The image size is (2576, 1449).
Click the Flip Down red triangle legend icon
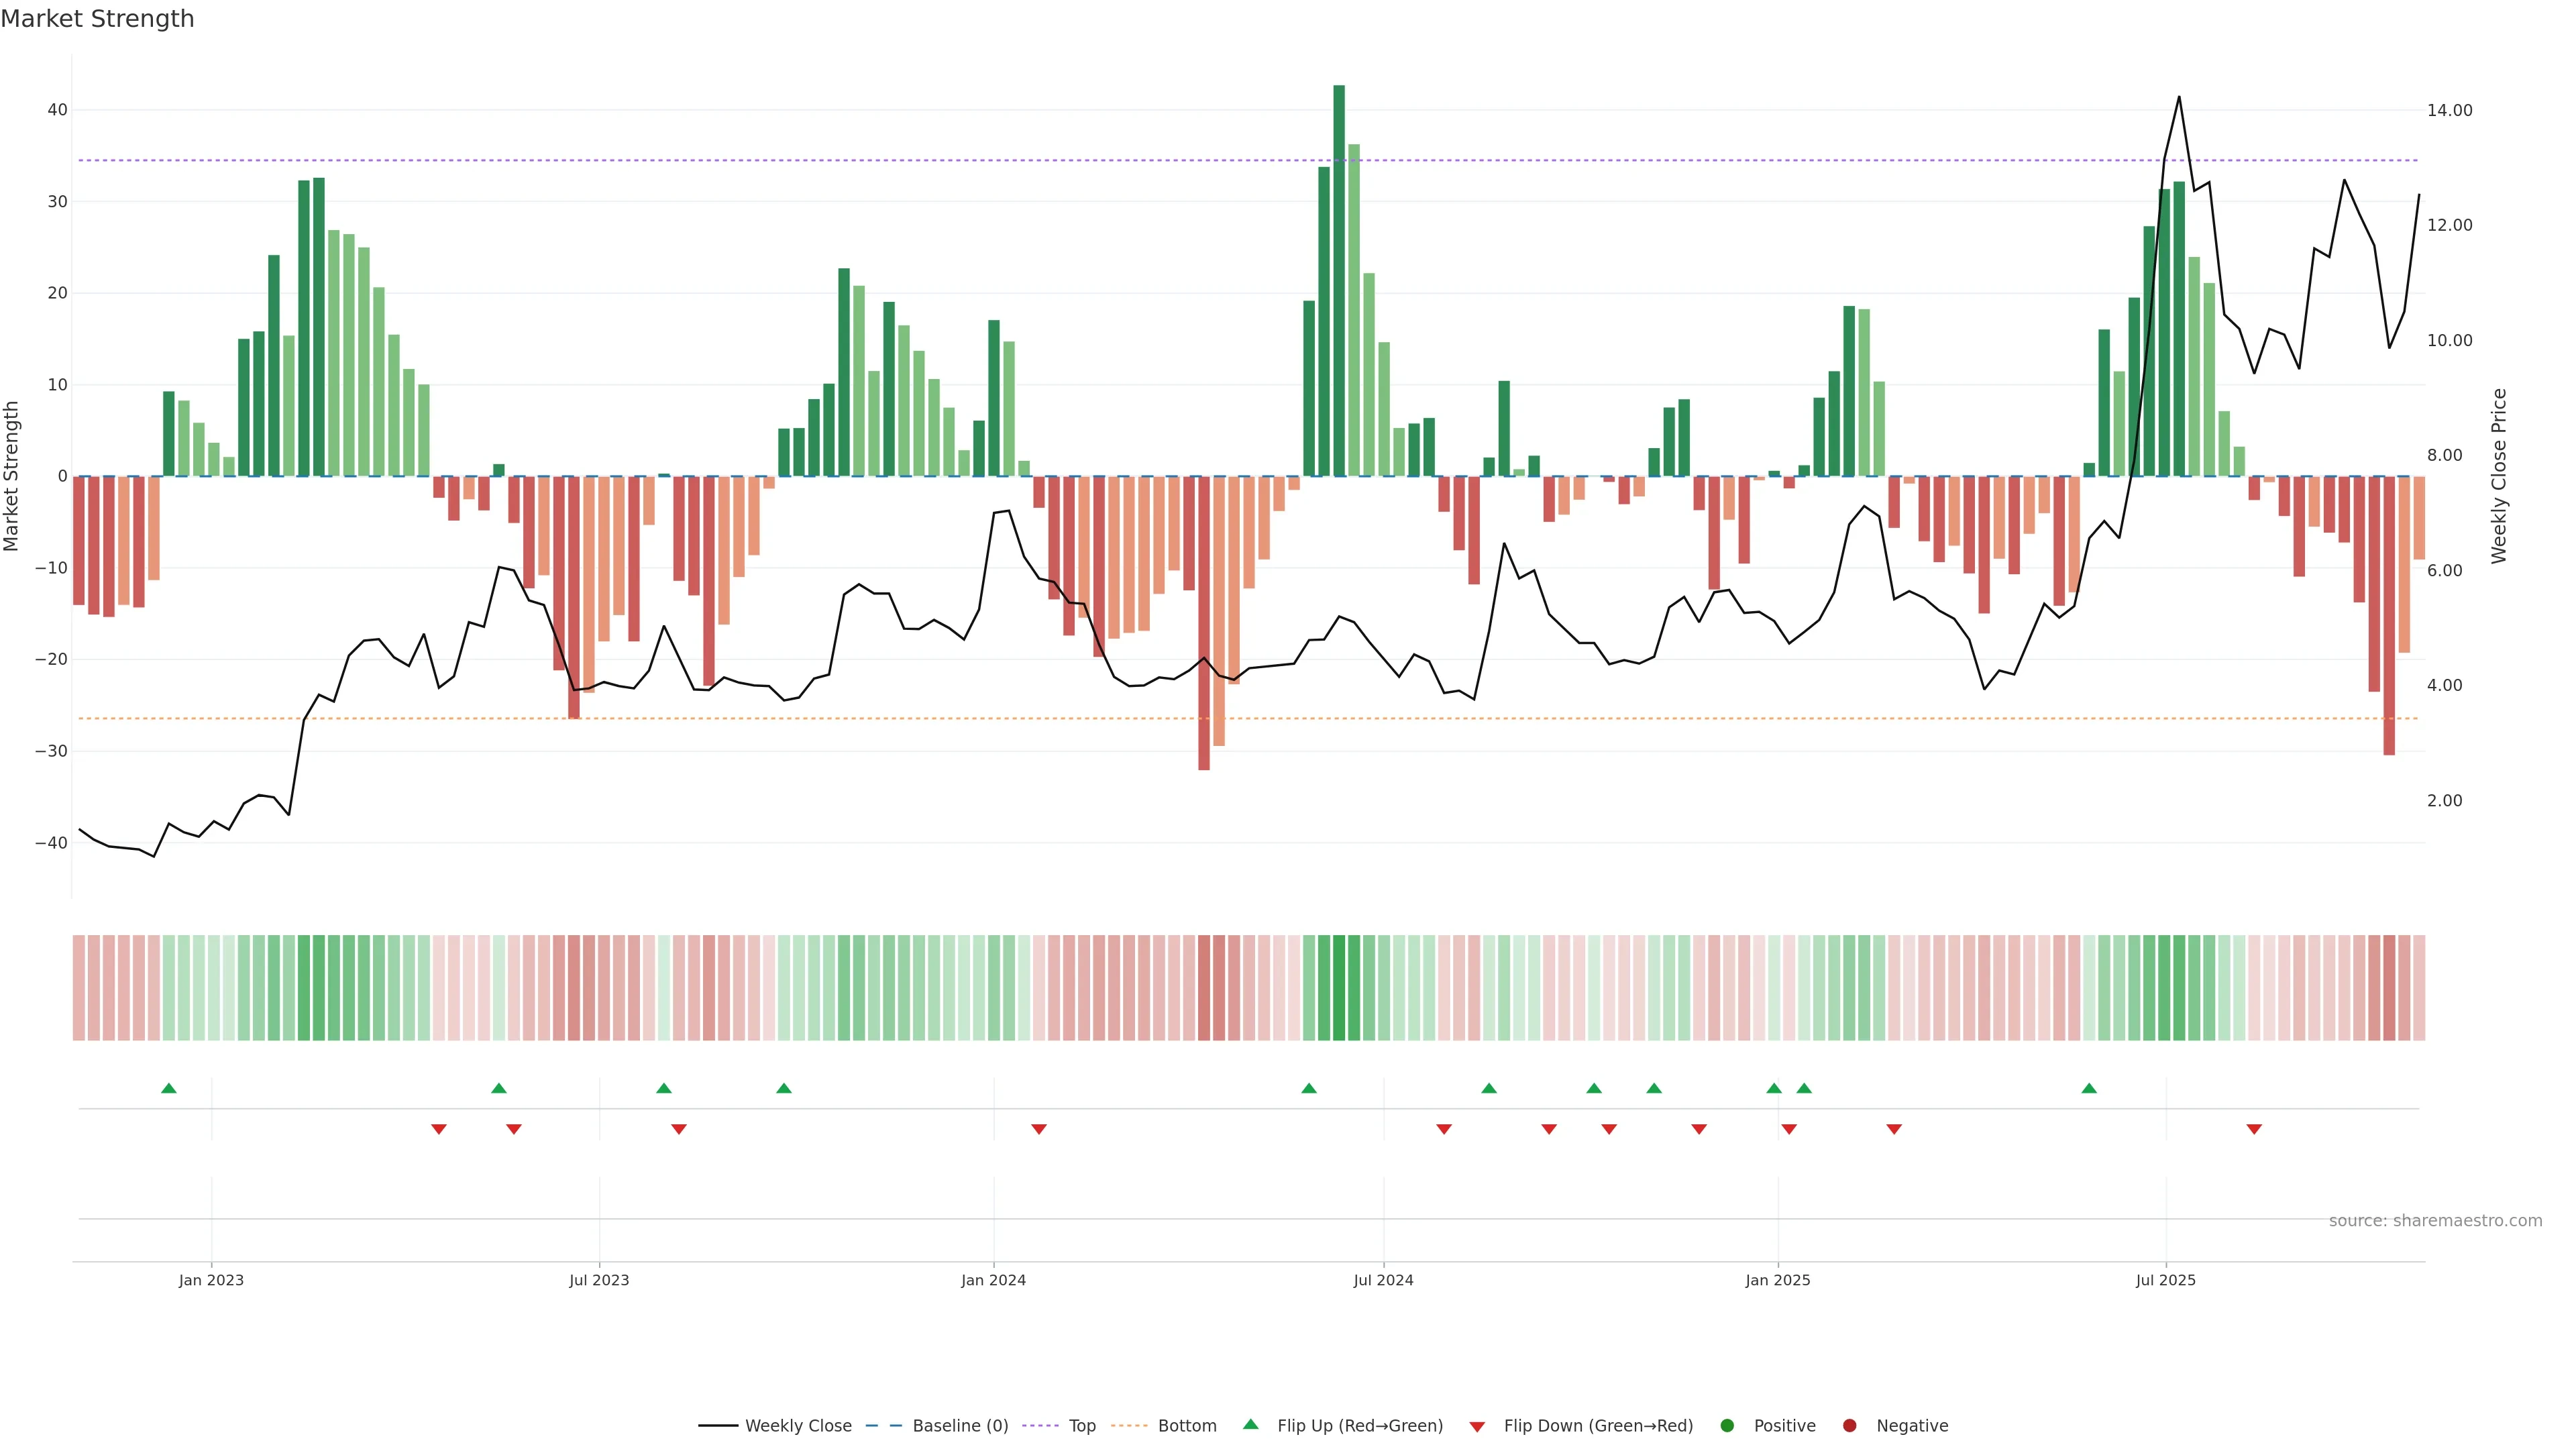pyautogui.click(x=1477, y=1427)
